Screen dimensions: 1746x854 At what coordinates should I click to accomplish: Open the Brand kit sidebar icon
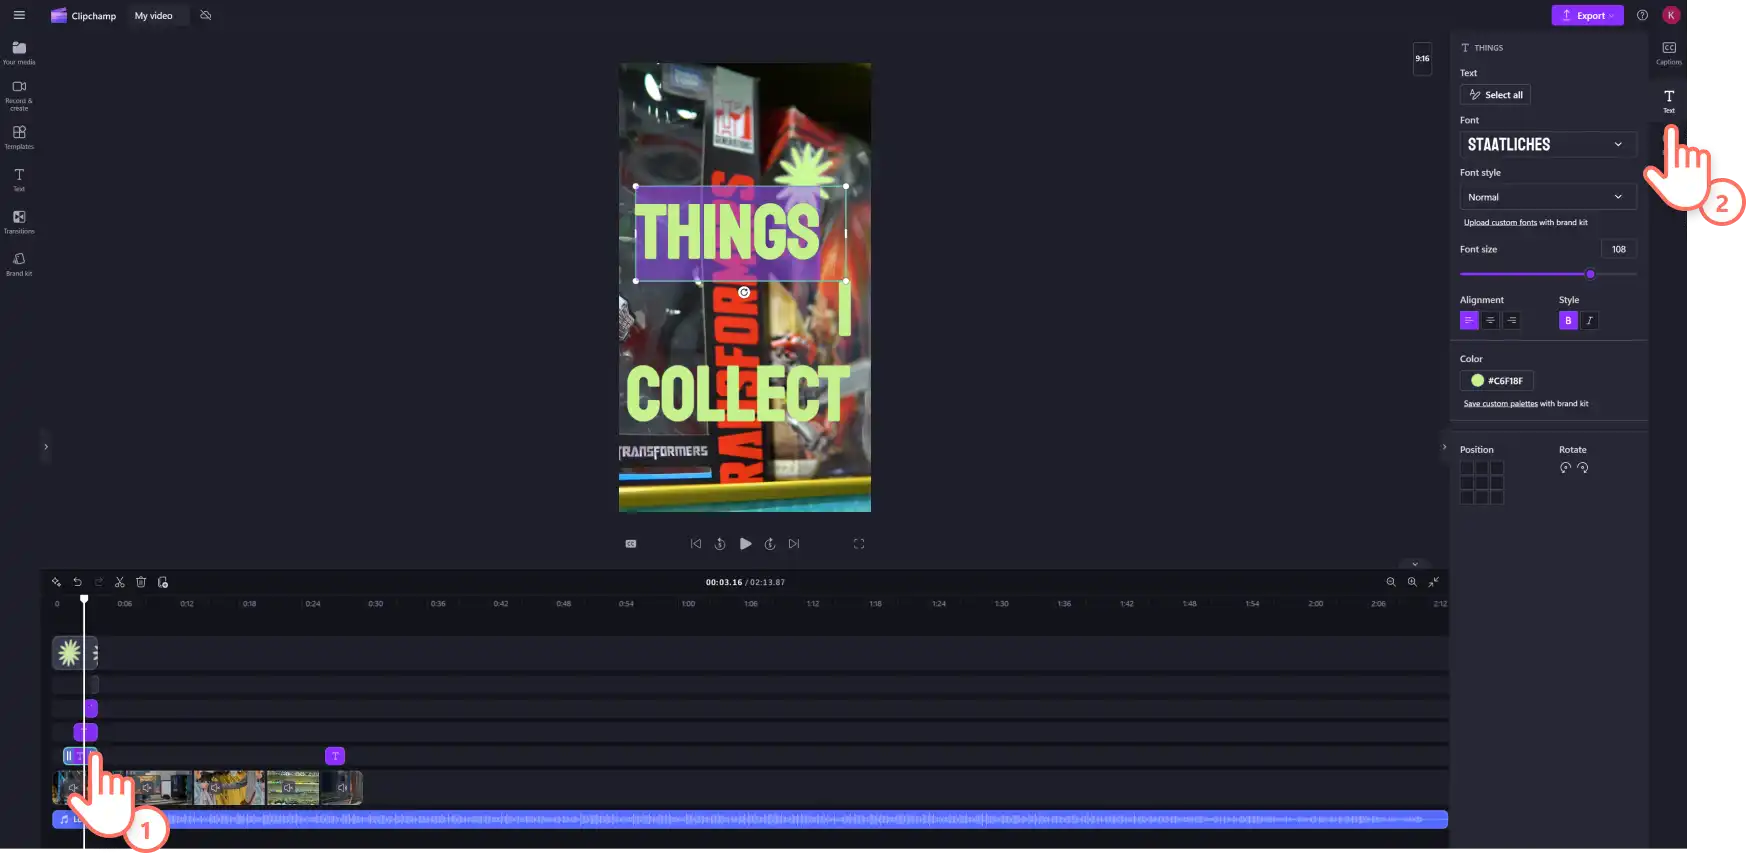(19, 264)
